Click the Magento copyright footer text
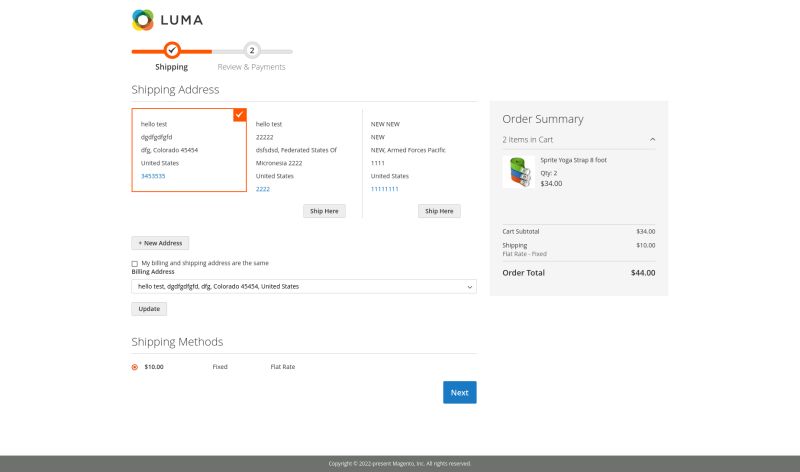The width and height of the screenshot is (800, 472). click(399, 464)
